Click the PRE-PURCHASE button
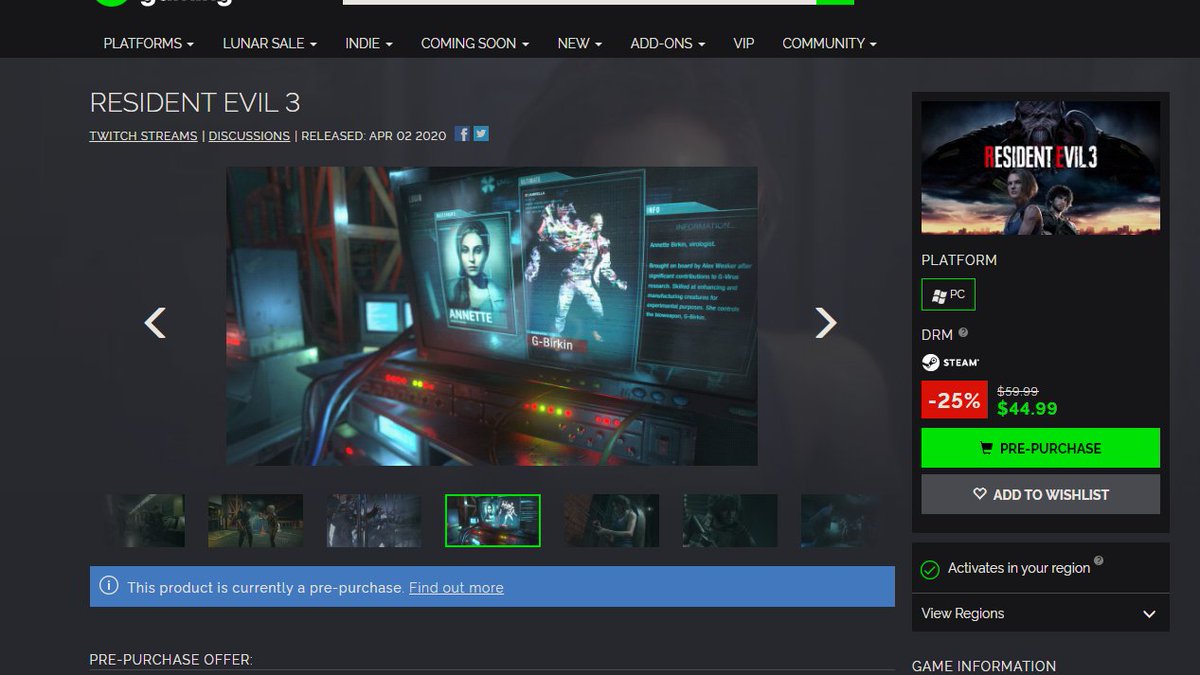Screen dimensions: 1200x675 1041,448
